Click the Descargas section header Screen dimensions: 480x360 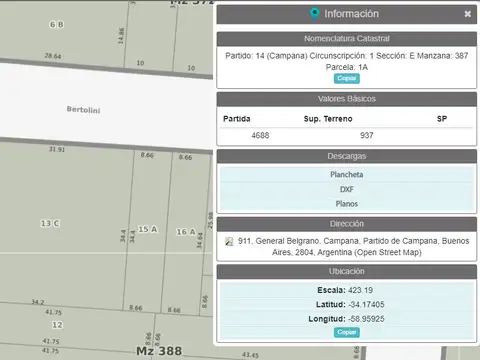(x=347, y=156)
